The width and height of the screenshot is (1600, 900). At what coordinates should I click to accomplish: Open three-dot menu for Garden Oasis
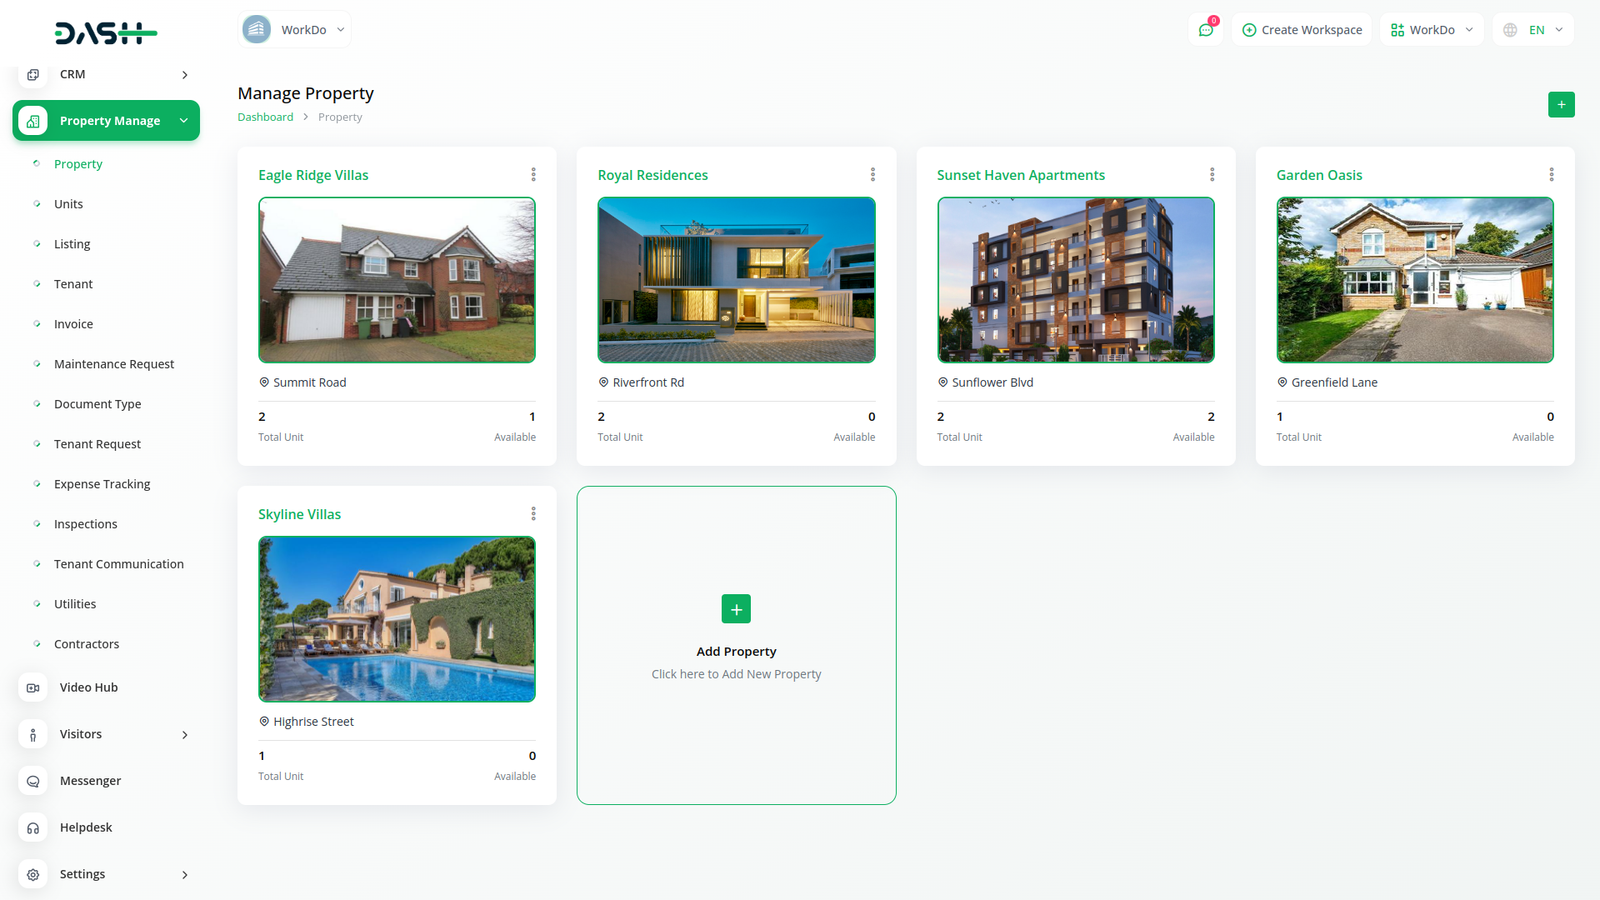pos(1551,175)
